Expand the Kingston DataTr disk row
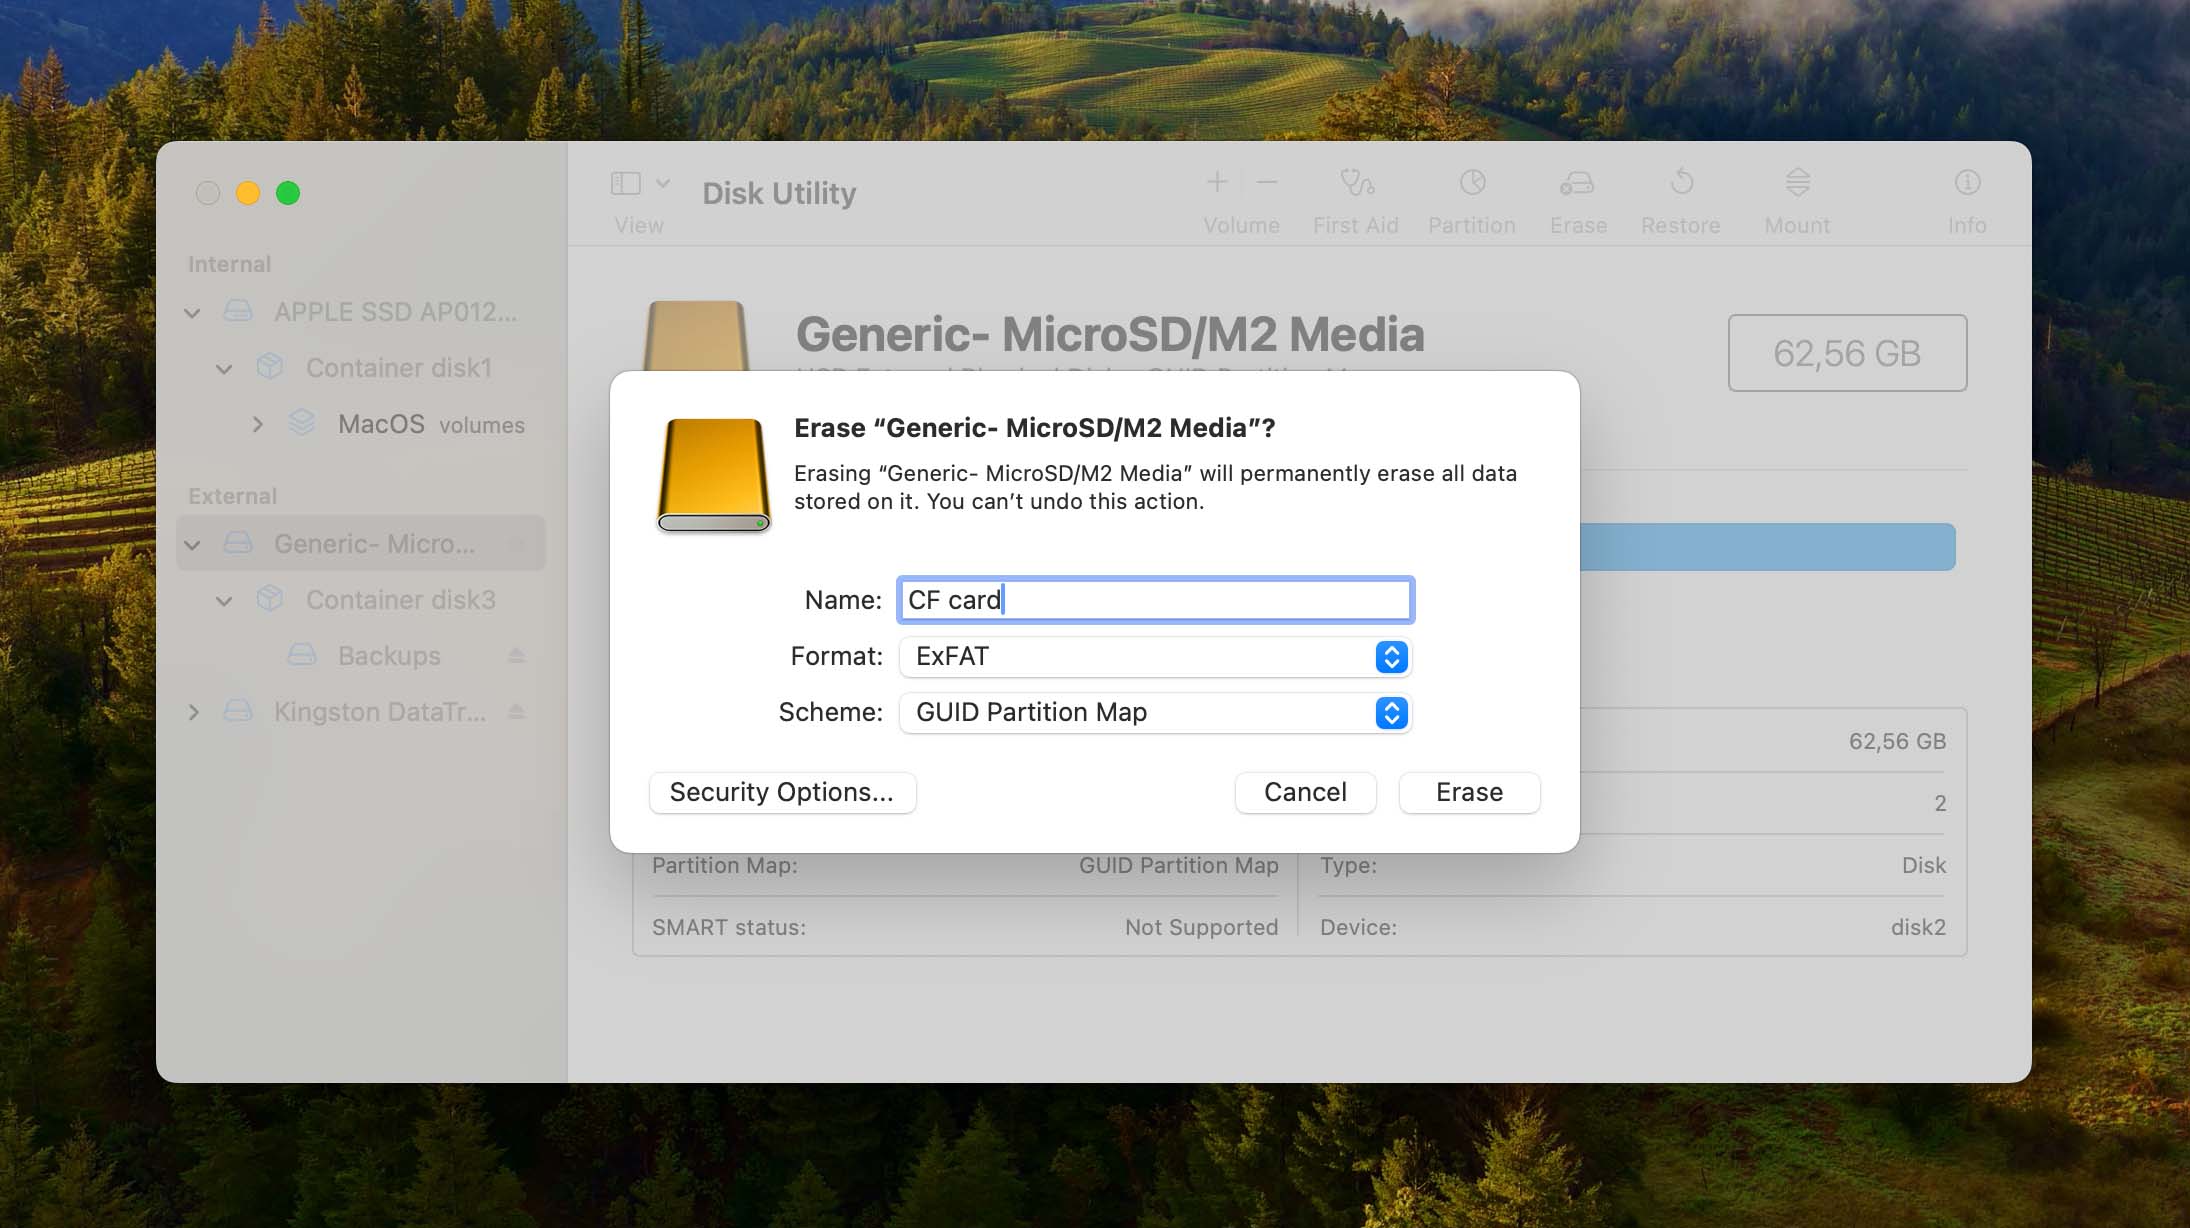Screen dimensions: 2190x1228 click(x=193, y=712)
